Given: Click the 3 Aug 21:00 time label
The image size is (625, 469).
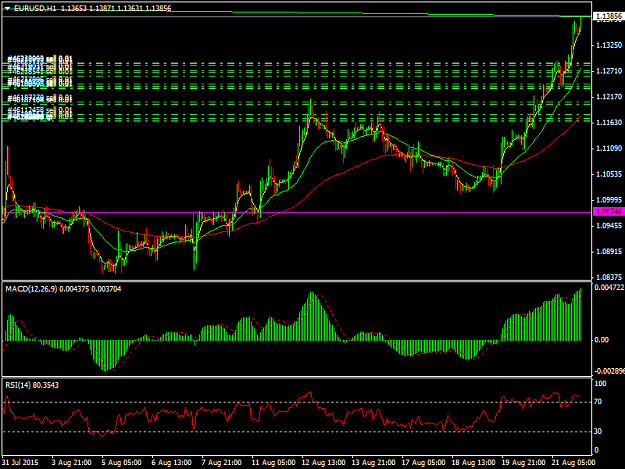Looking at the screenshot, I should pos(71,463).
